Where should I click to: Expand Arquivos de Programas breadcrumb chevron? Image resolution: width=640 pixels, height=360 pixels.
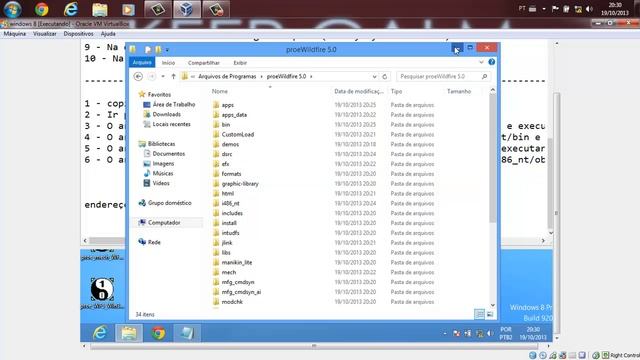coord(262,76)
